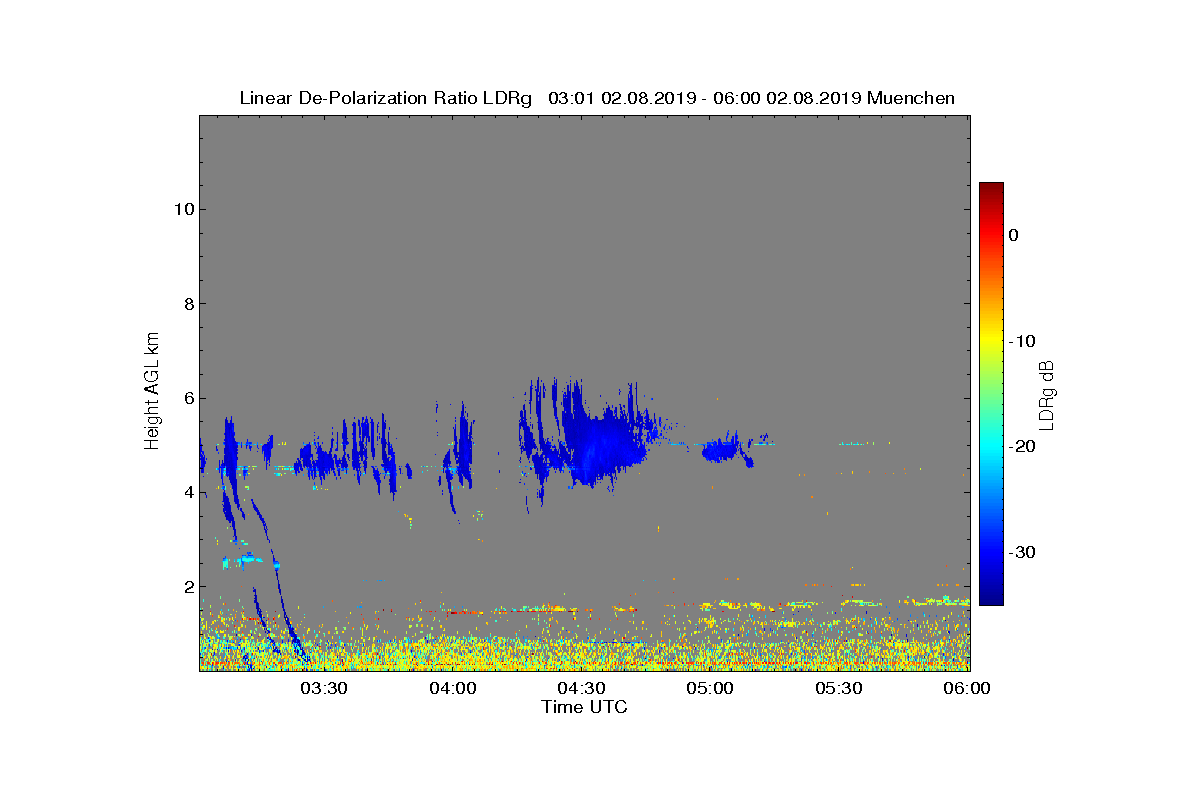Screen dimensions: 1200x800
Task: Click the 06:00 time axis label
Action: point(968,688)
